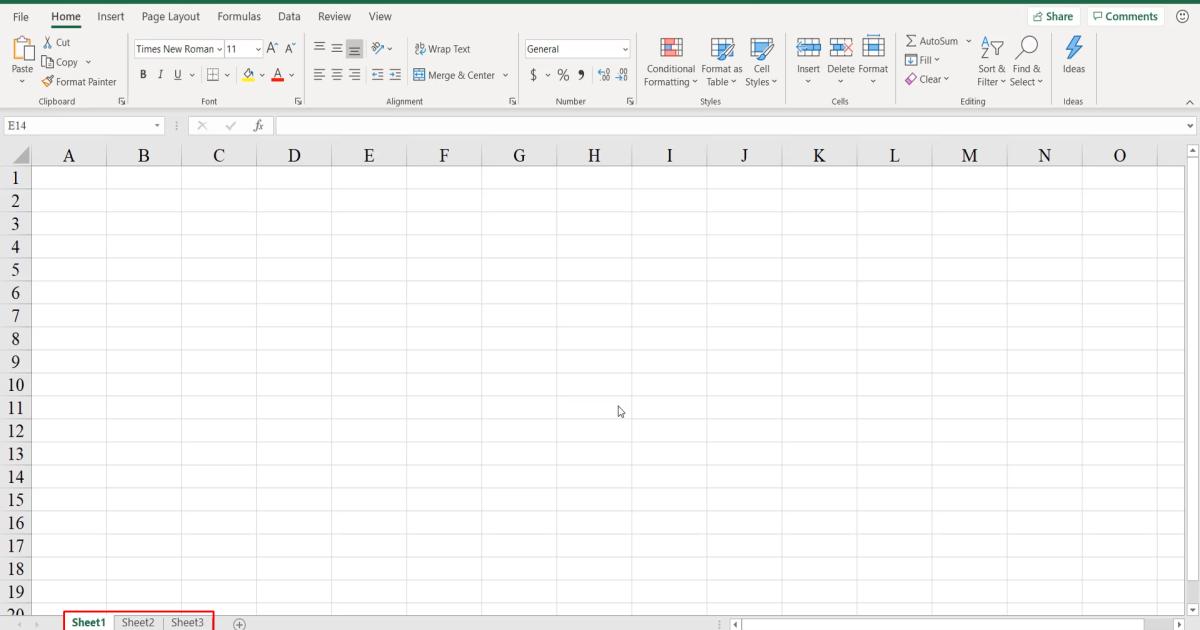Toggle bold formatting
The image size is (1200, 630).
(143, 74)
